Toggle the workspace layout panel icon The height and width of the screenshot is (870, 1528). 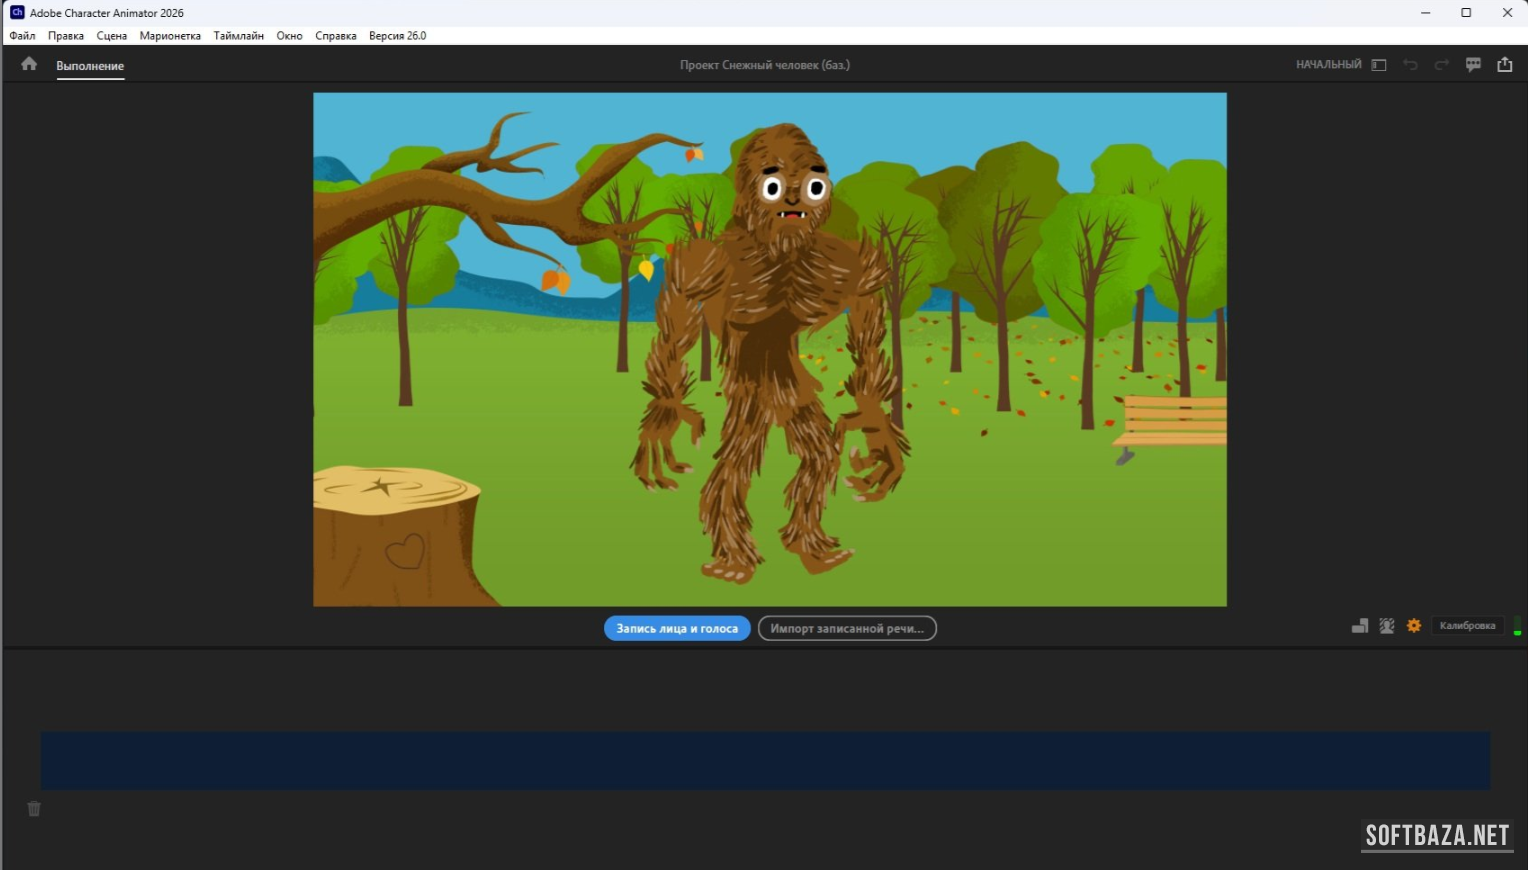(1379, 65)
